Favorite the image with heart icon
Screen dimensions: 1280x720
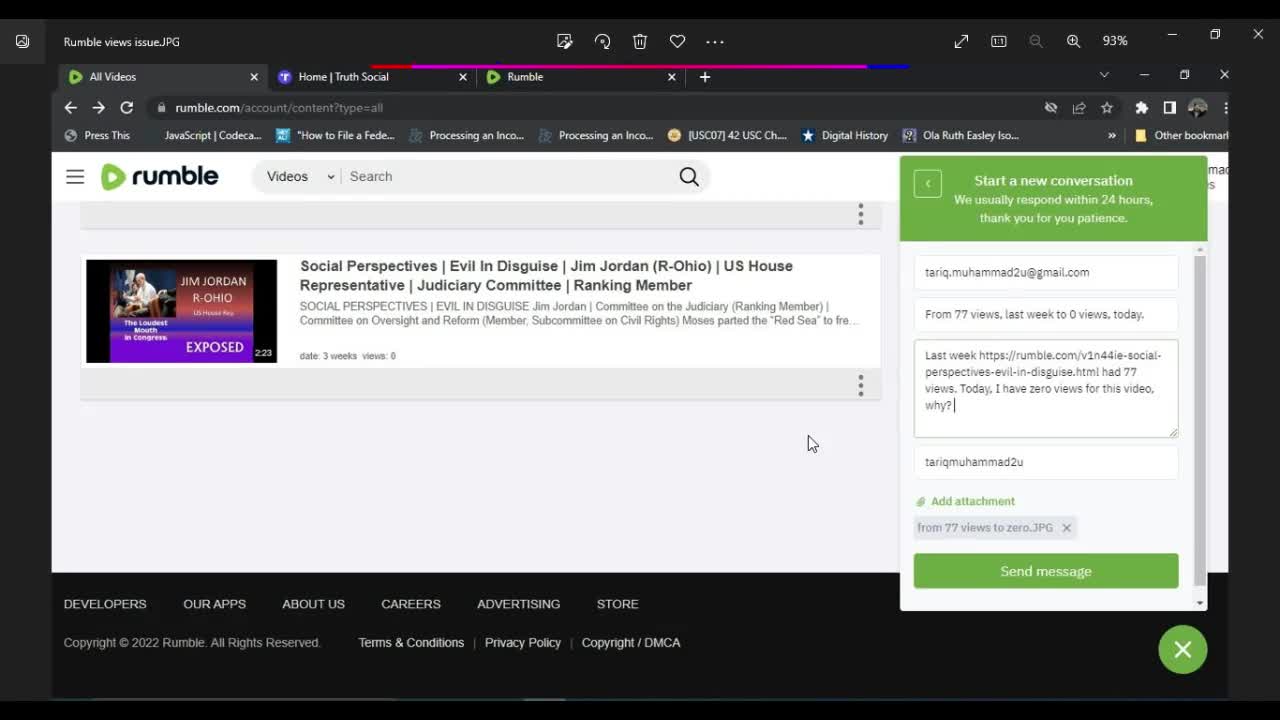[x=677, y=41]
